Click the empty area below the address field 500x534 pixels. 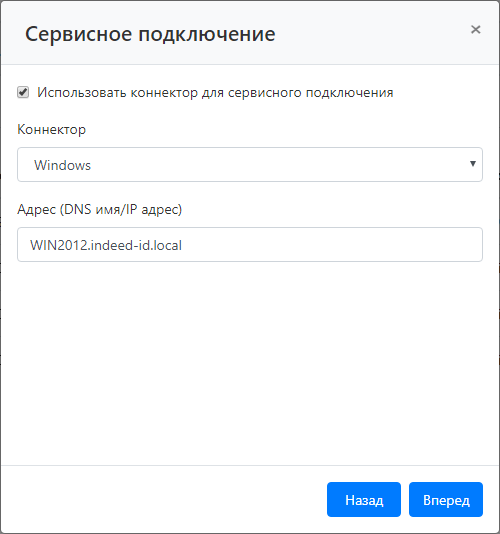[250, 361]
